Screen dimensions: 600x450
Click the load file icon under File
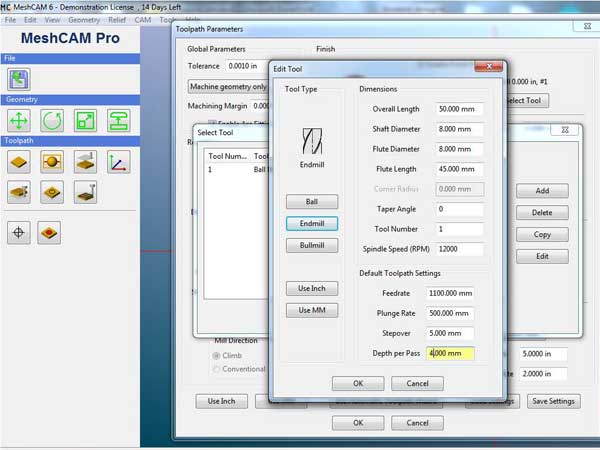[19, 80]
